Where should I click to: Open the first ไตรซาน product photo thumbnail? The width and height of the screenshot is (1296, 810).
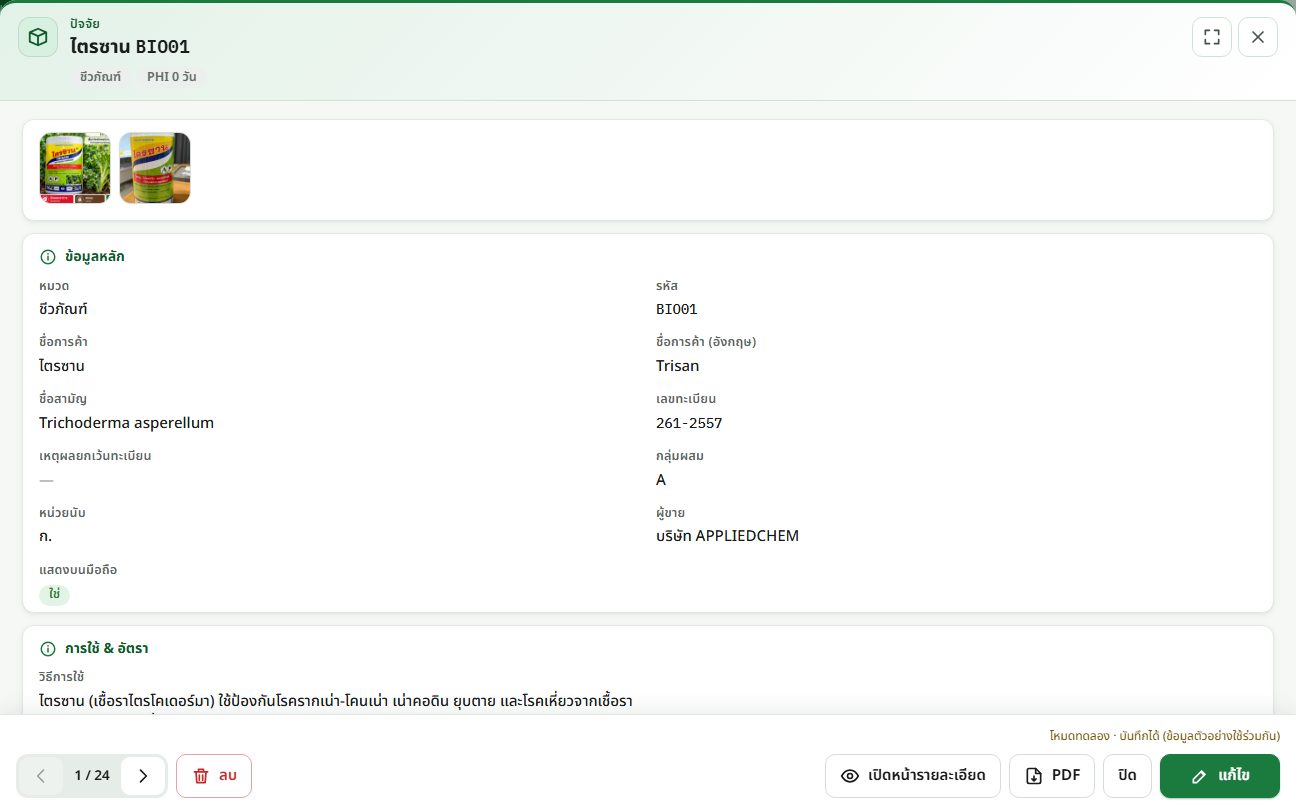75,168
